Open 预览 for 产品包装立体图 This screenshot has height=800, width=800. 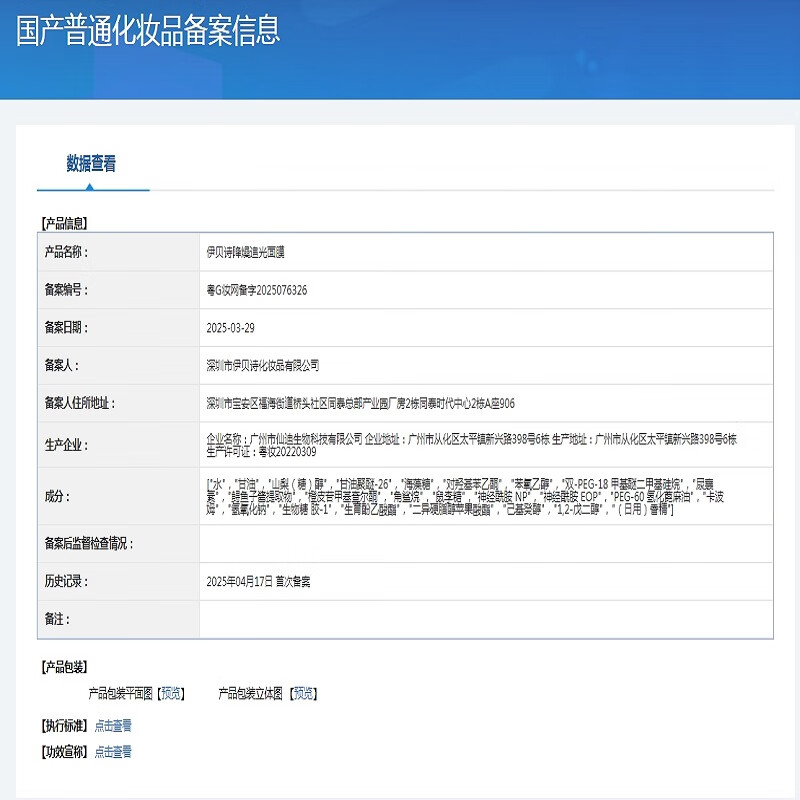307,690
